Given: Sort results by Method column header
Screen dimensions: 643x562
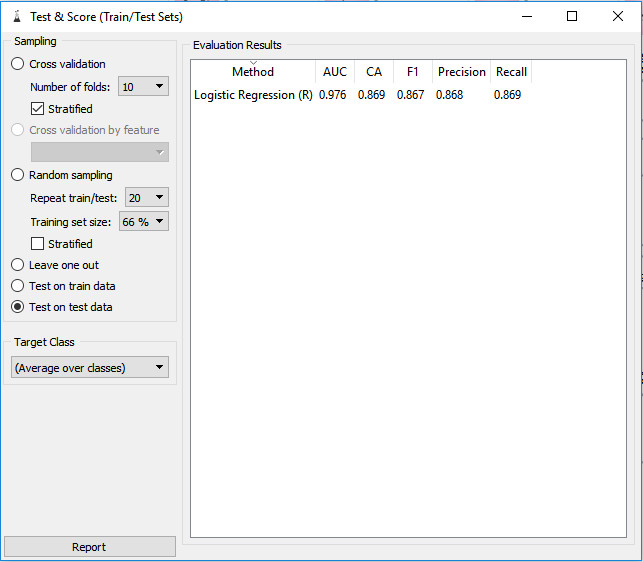Looking at the screenshot, I should (253, 72).
